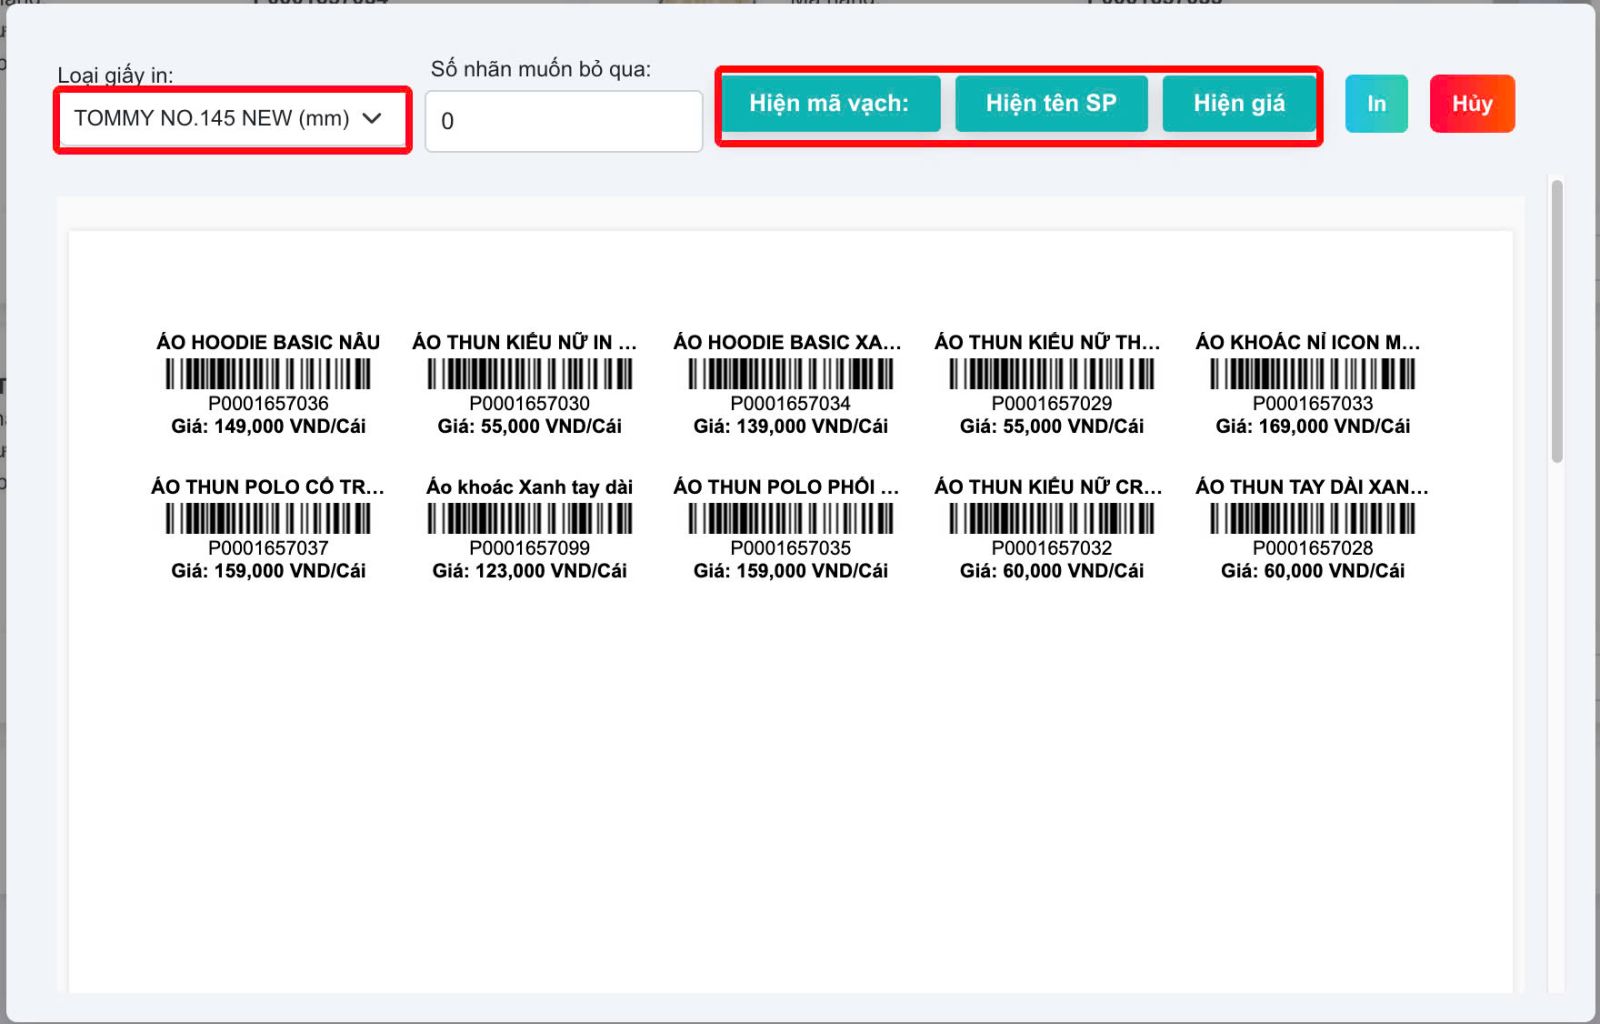Viewport: 1600px width, 1024px height.
Task: Click the label name 'ÁO KHOÁC NỈ ICON M...'
Action: point(1308,342)
